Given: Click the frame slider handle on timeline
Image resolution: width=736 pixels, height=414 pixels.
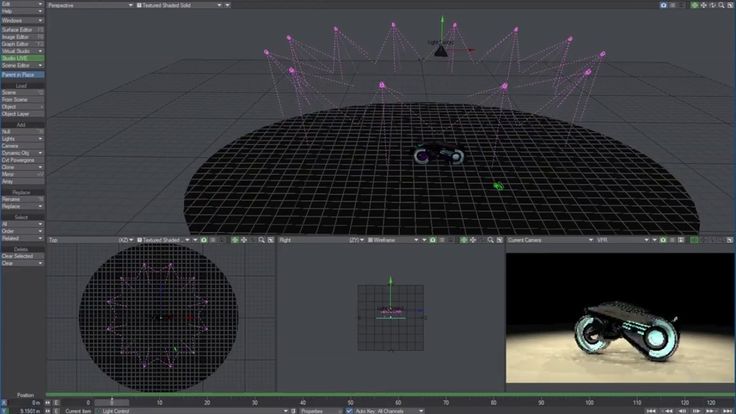Looking at the screenshot, I should pos(112,402).
